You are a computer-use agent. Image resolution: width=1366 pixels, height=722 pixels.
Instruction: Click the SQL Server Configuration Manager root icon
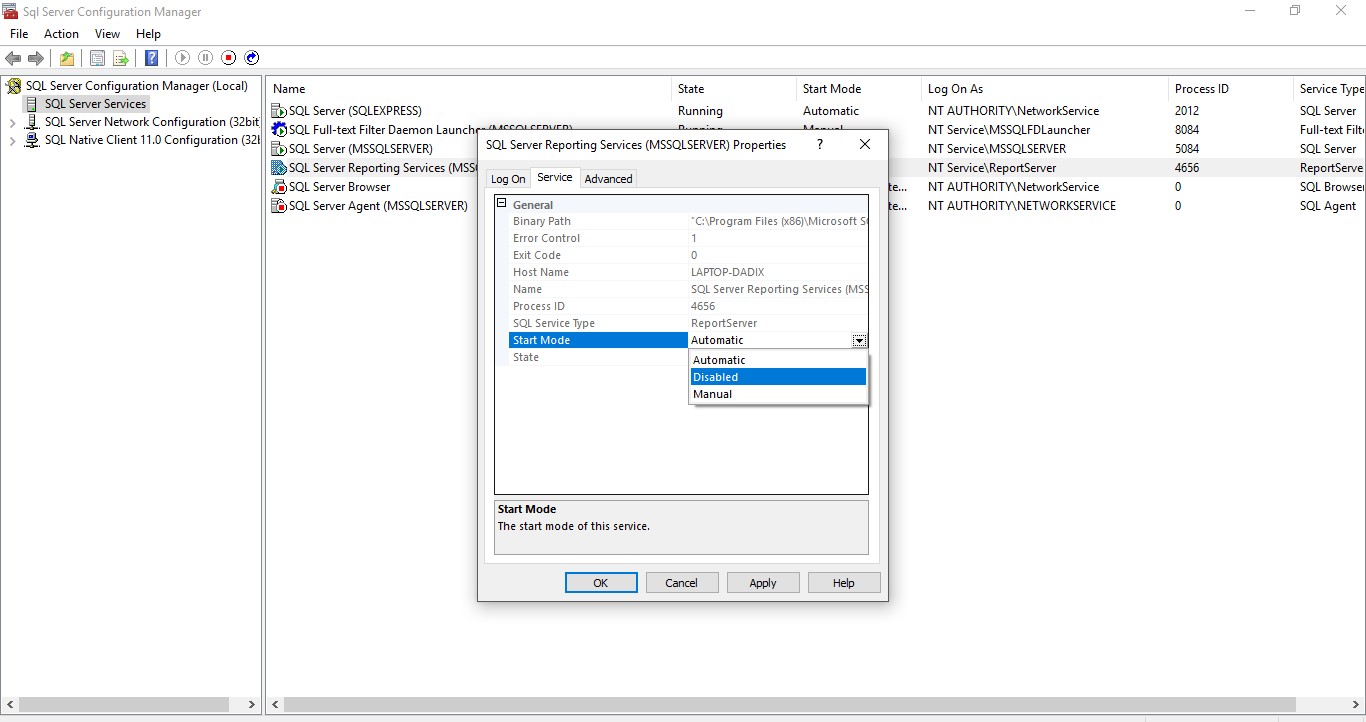[14, 86]
